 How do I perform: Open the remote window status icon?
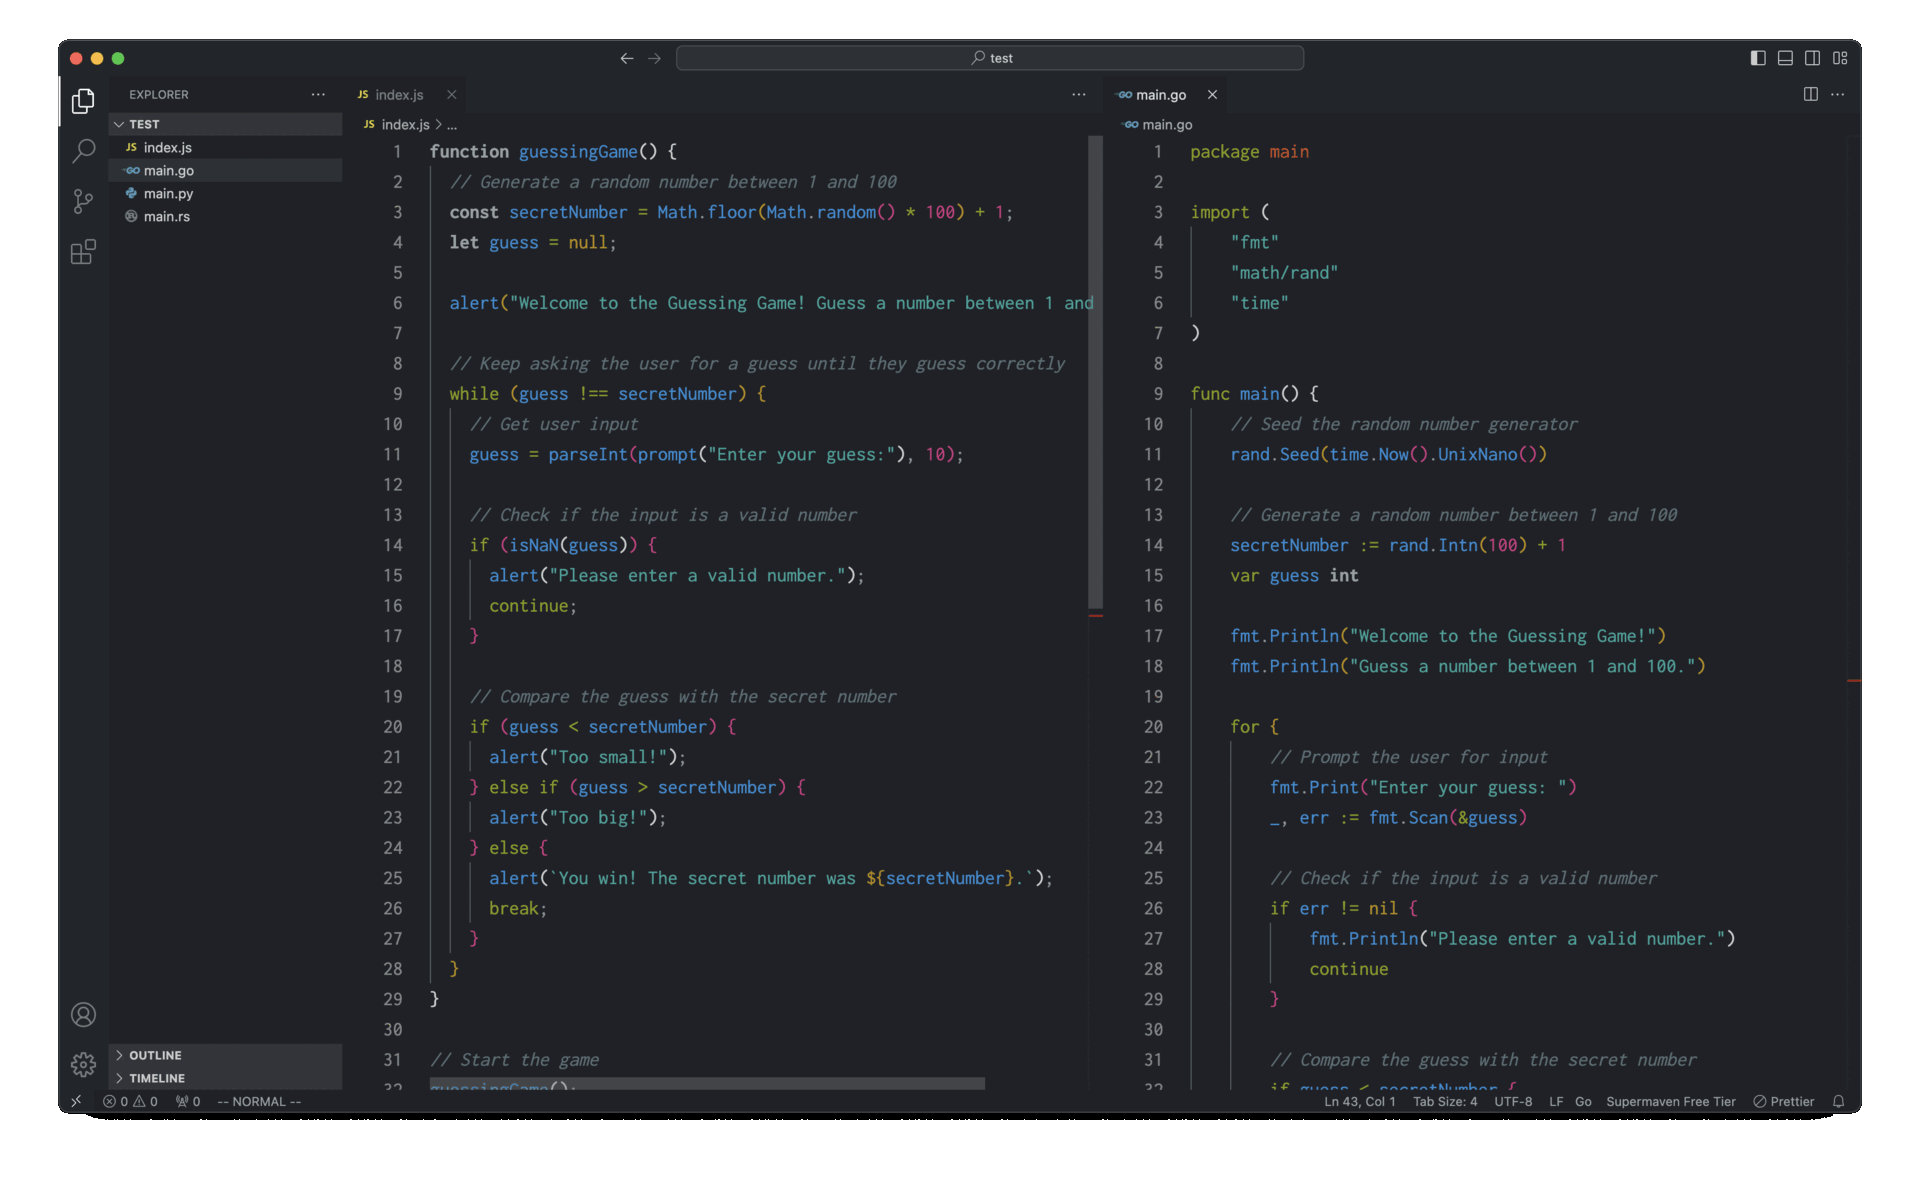point(76,1101)
